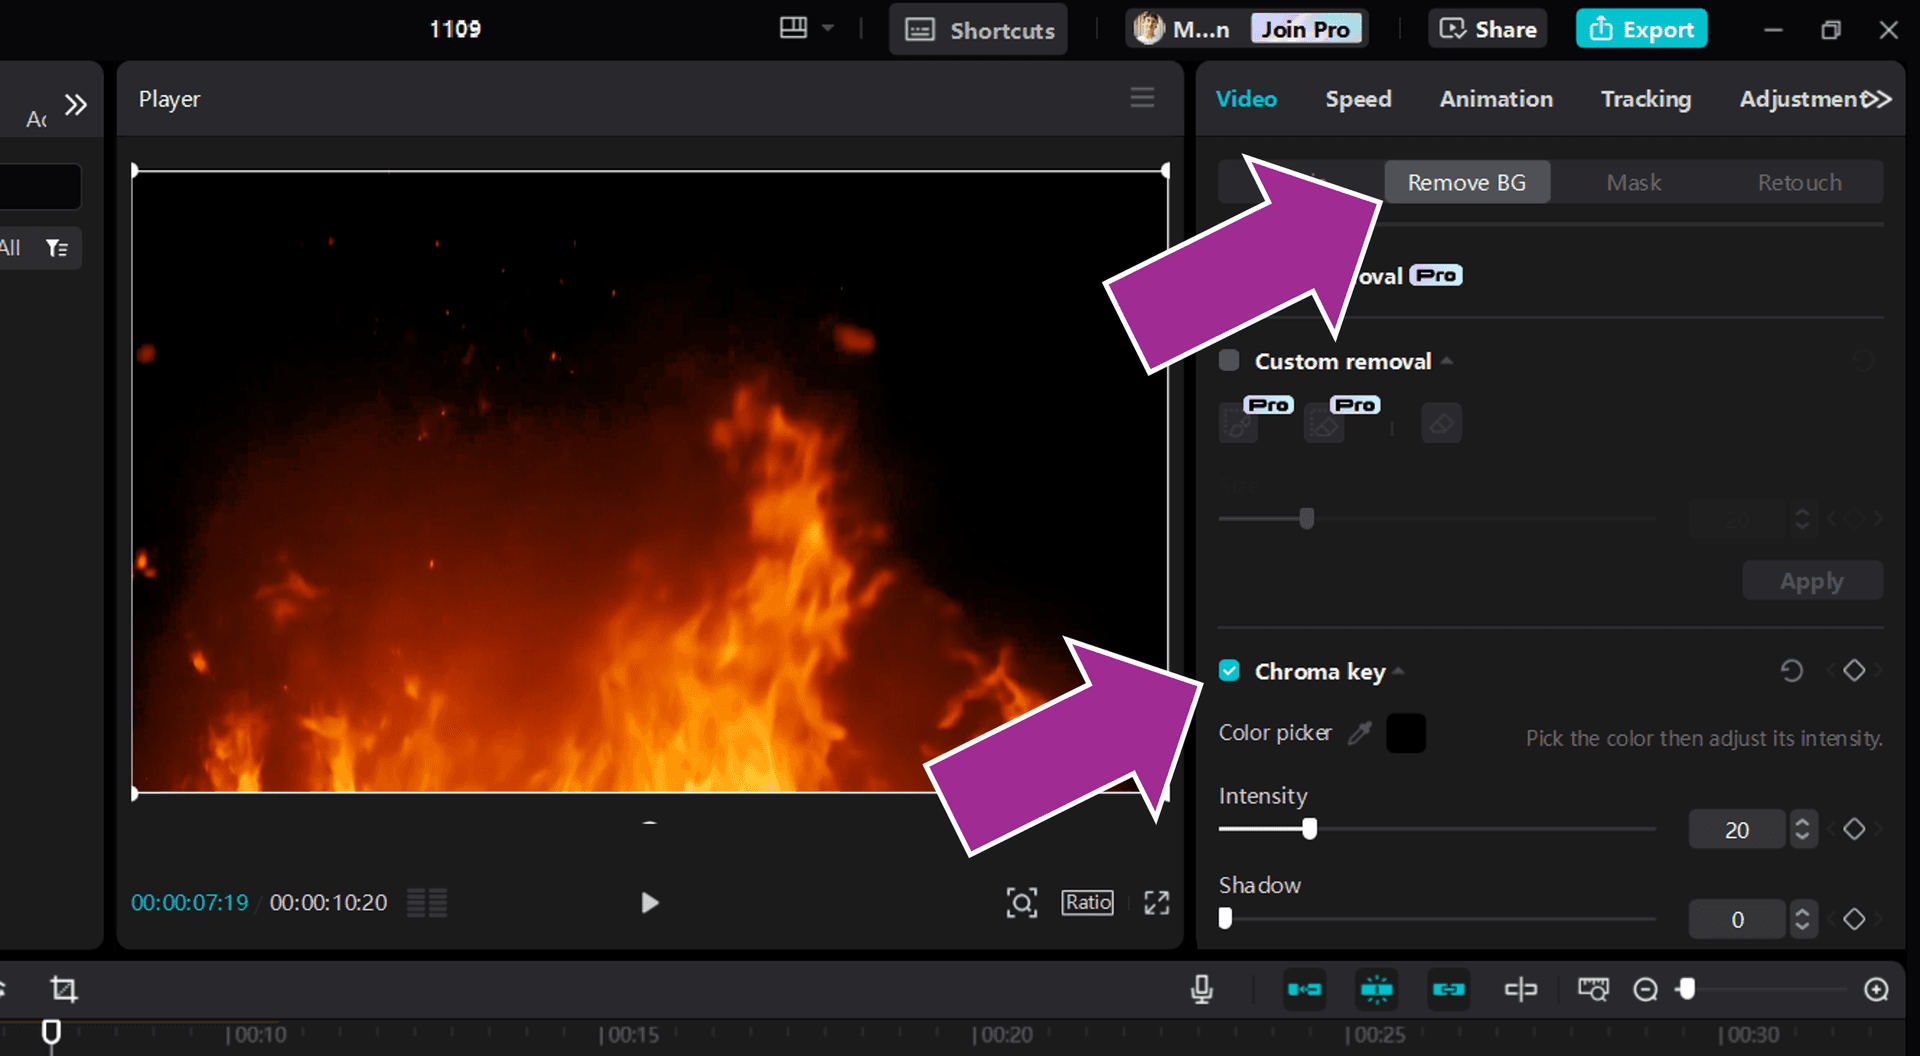Zoom out the timeline
1920x1056 pixels.
pos(1645,990)
